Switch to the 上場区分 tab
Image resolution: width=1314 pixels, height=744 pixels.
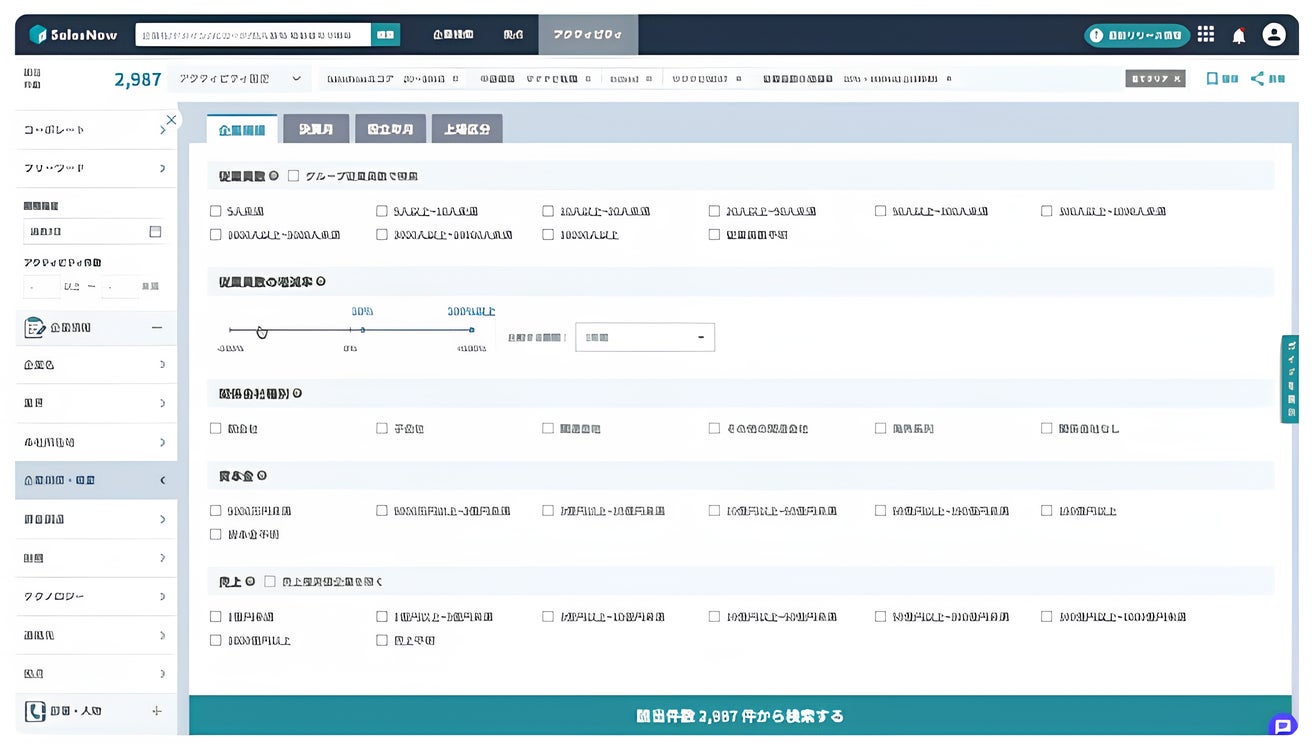(467, 129)
